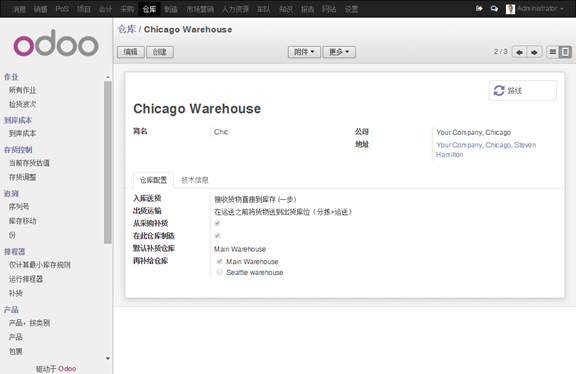576x374 pixels.
Task: Open the 采购 menu
Action: coord(127,9)
